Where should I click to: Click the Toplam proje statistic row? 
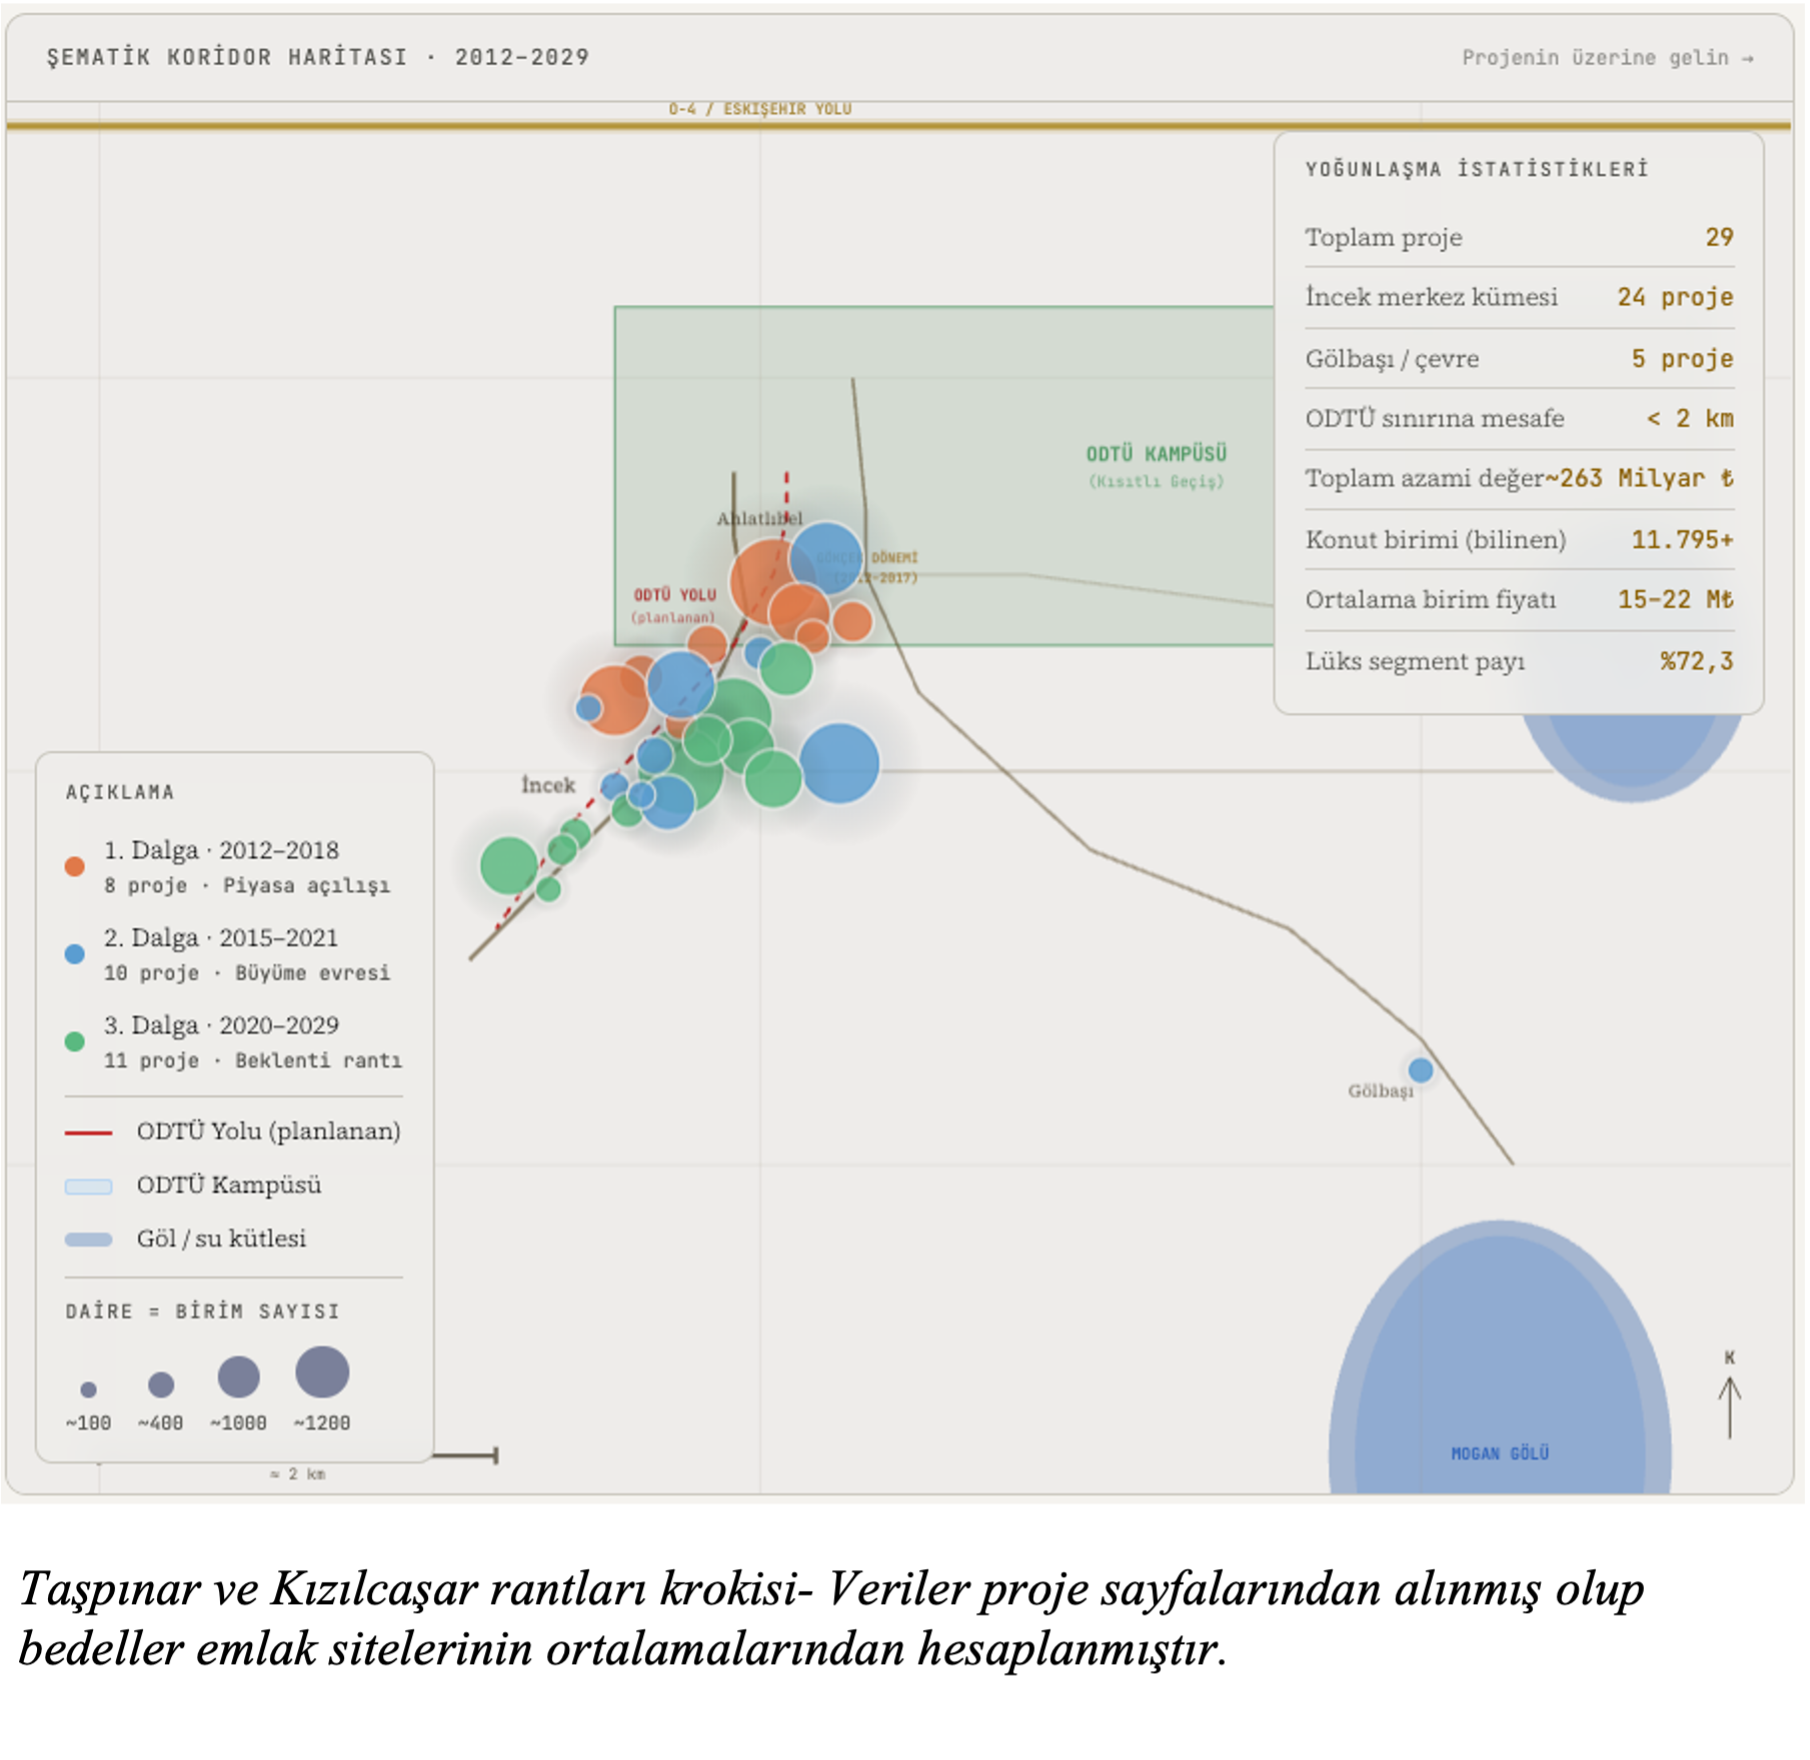pos(1519,238)
